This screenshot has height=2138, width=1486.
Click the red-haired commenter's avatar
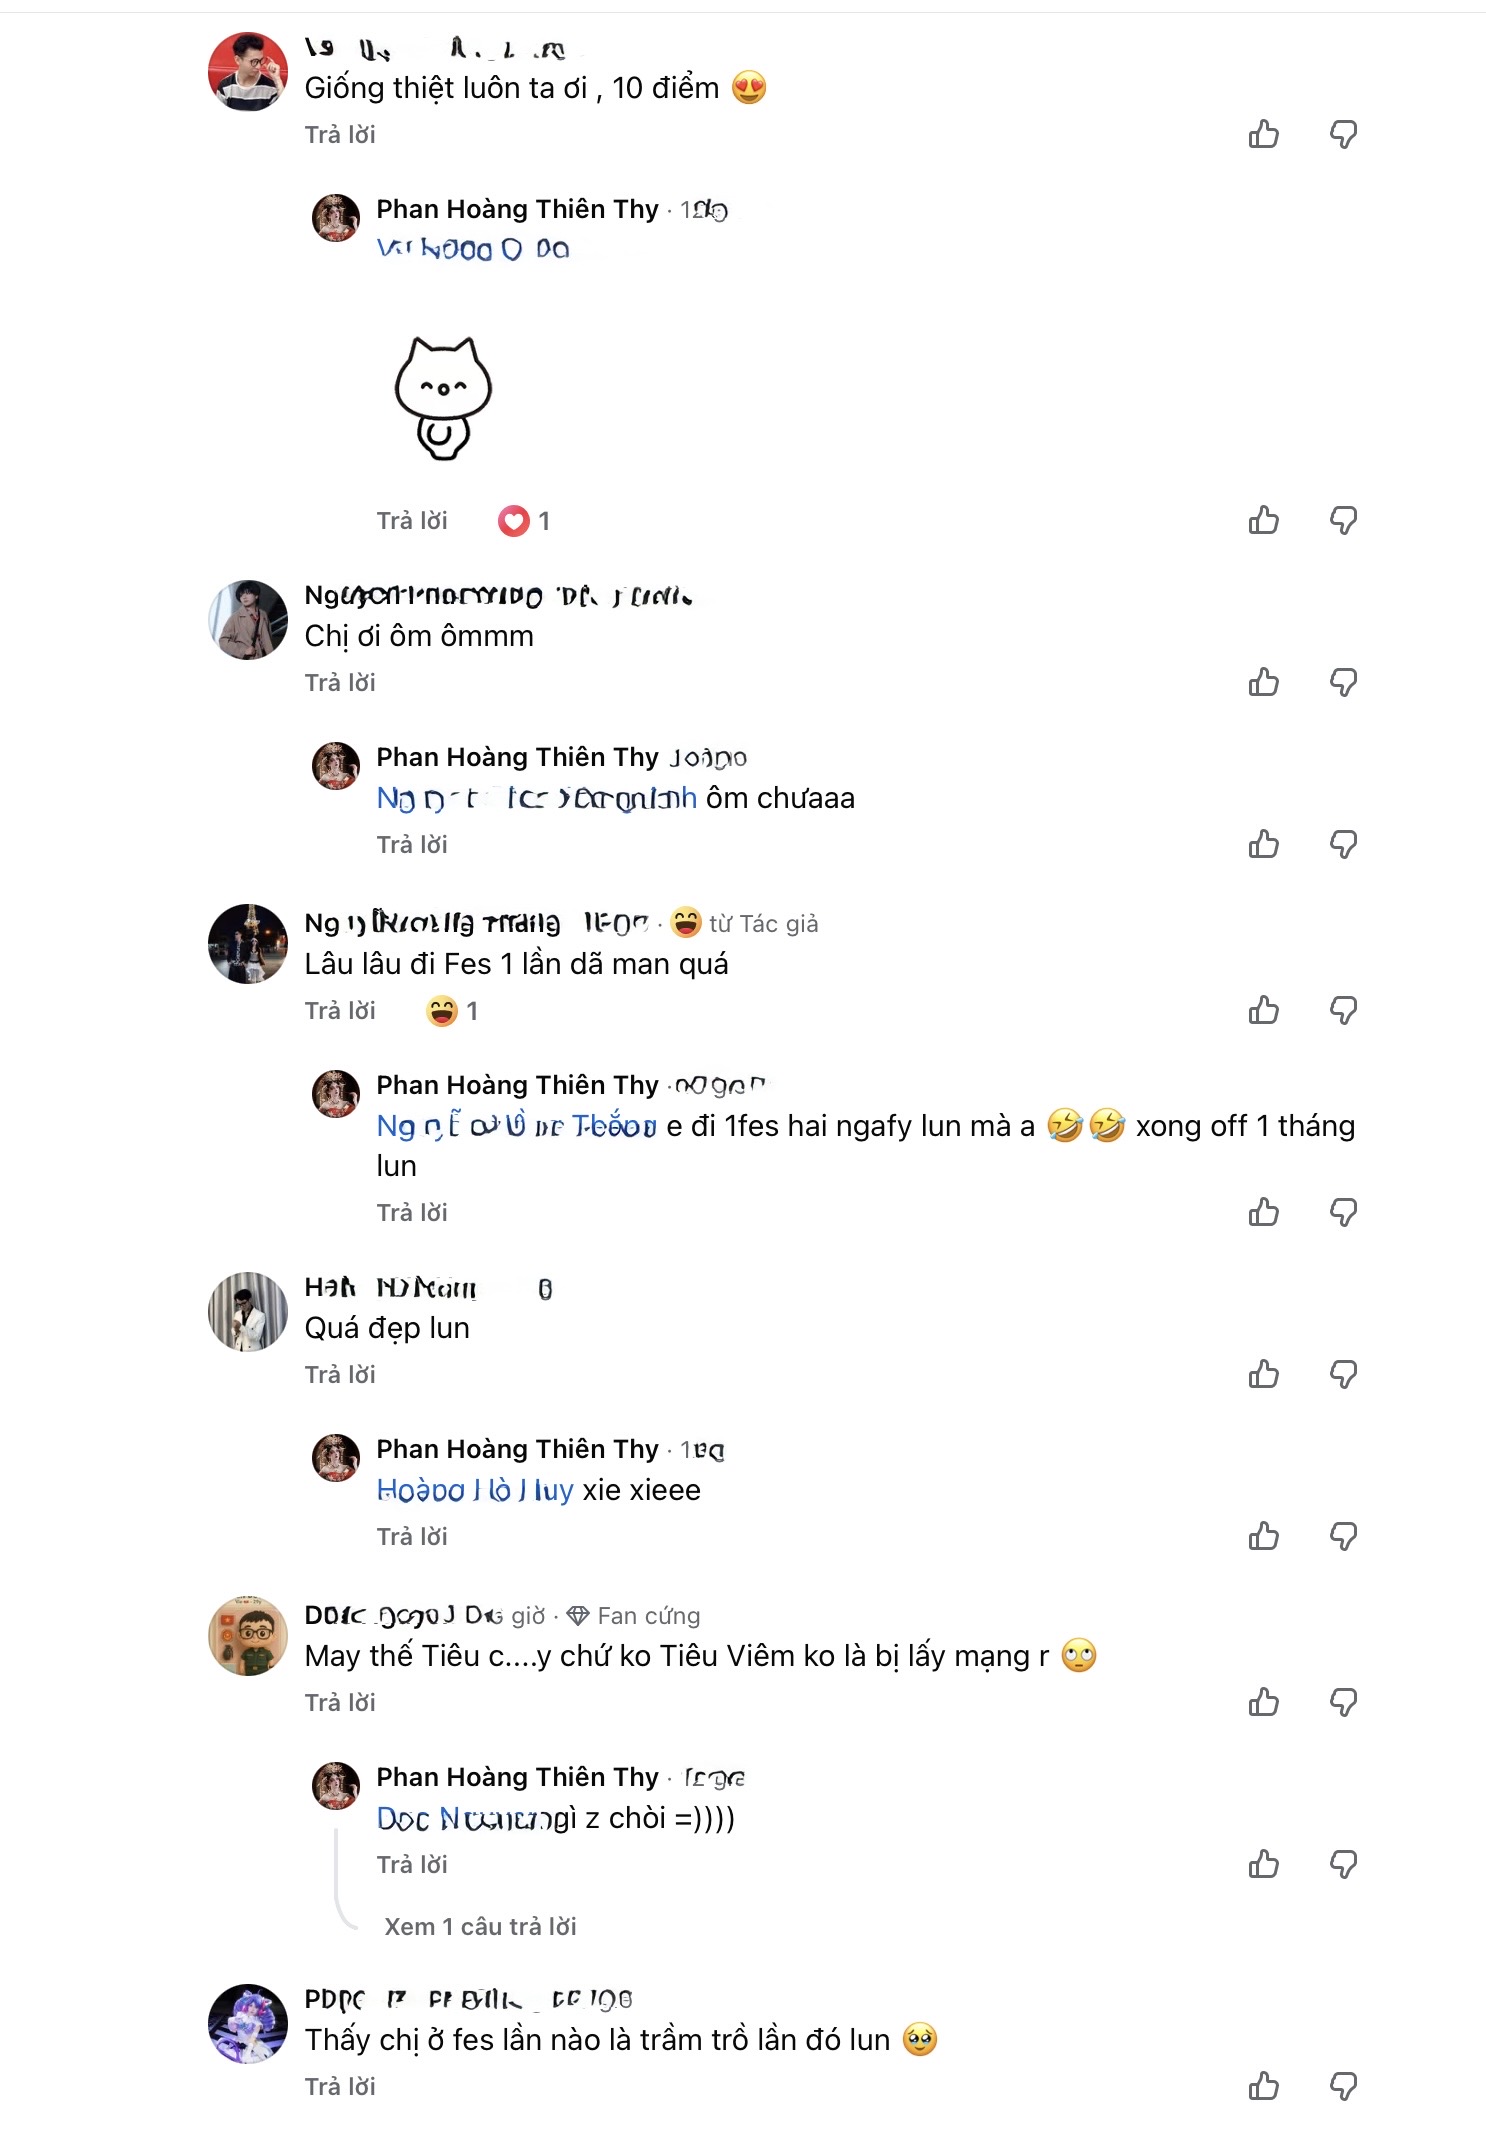248,71
